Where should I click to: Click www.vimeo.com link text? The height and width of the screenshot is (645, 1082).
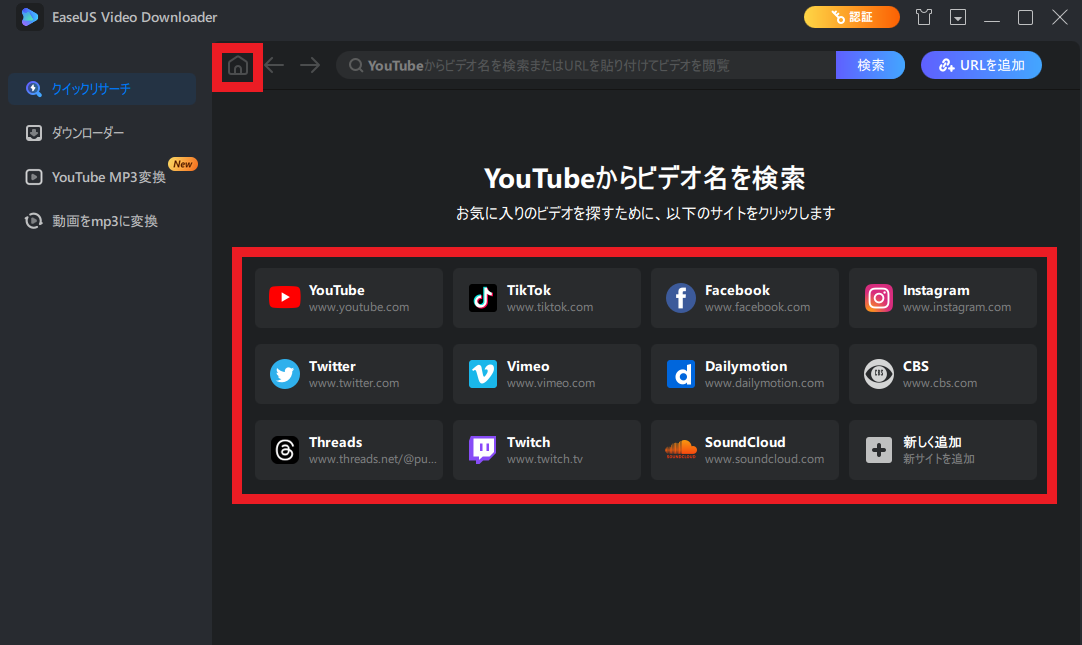[x=551, y=383]
